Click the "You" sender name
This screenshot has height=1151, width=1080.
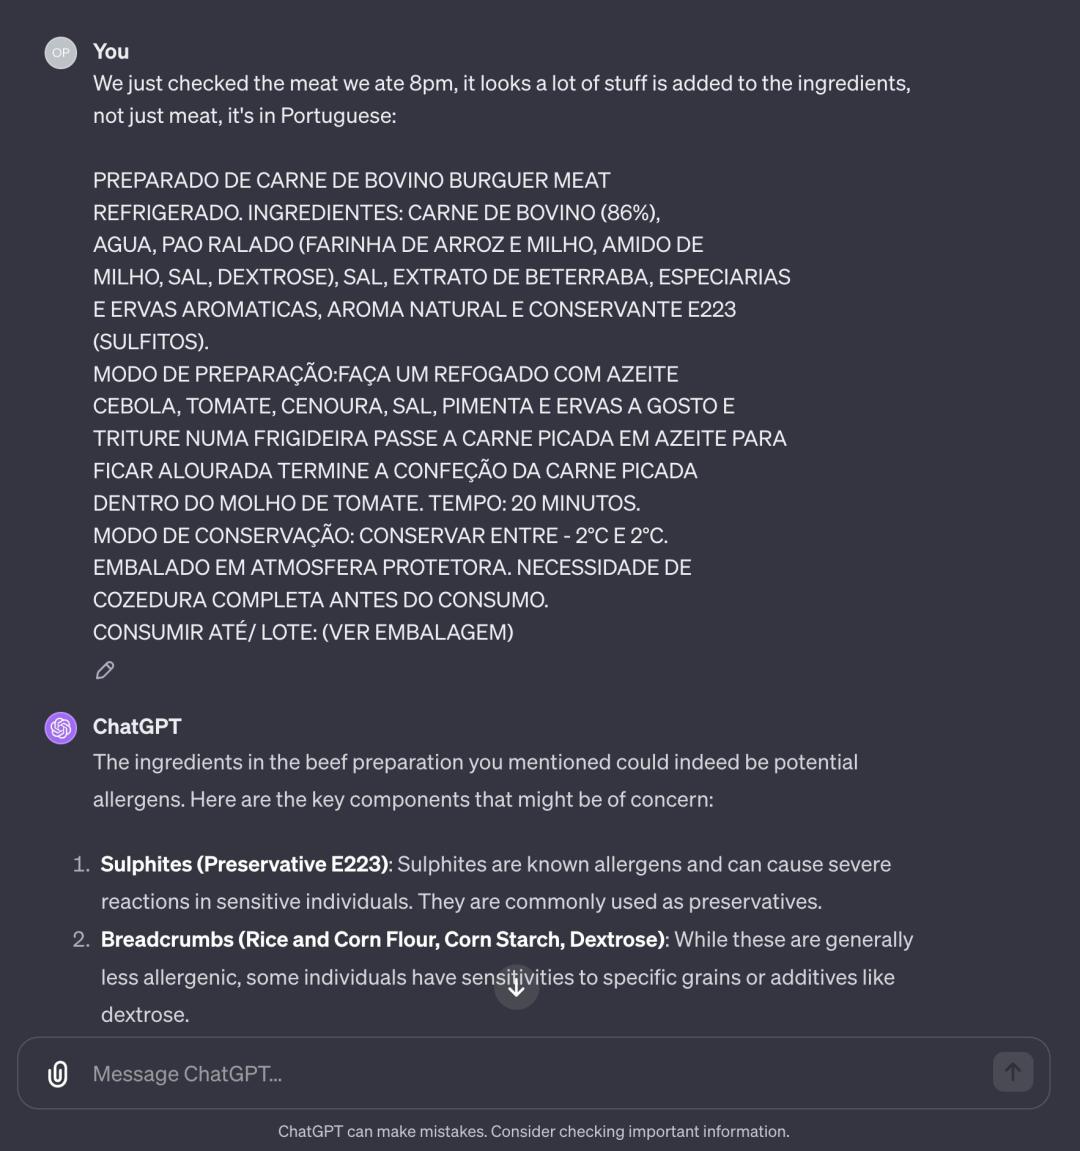pos(111,52)
